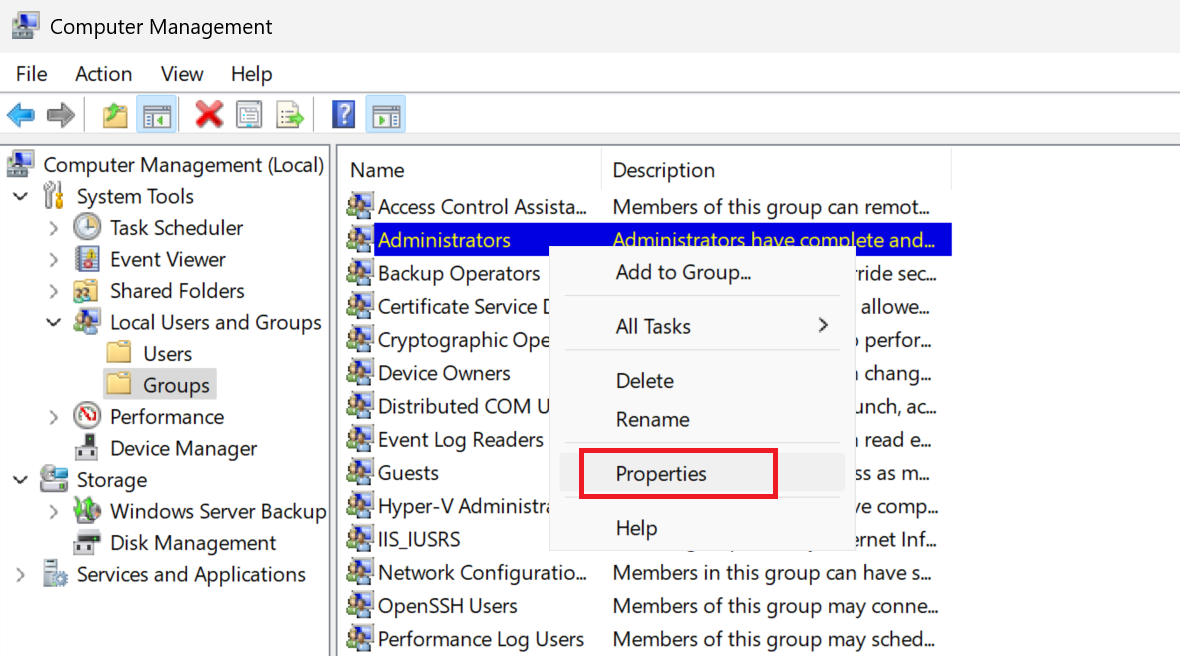Click the Back arrow toolbar icon
1180x656 pixels.
pyautogui.click(x=21, y=115)
